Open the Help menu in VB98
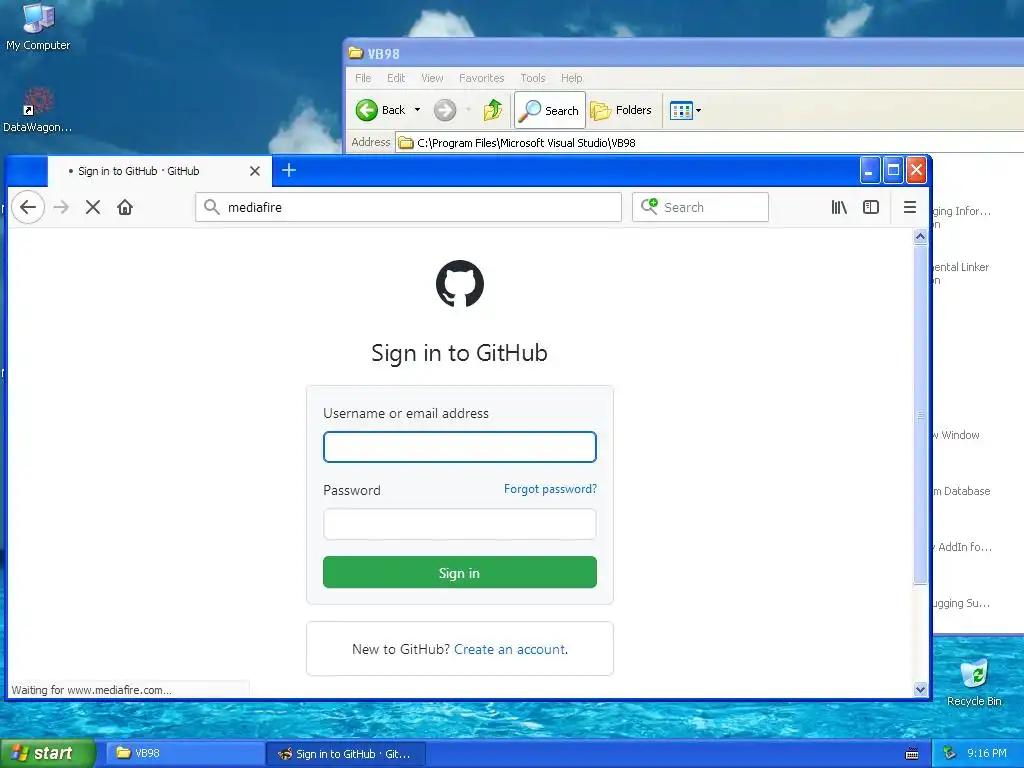Image resolution: width=1024 pixels, height=768 pixels. (571, 78)
